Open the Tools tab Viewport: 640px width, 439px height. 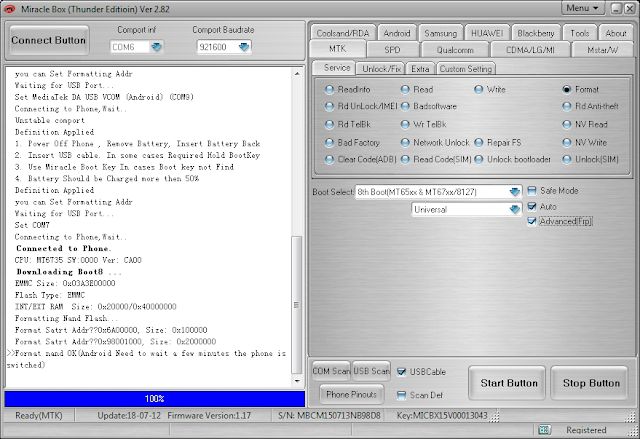pyautogui.click(x=580, y=33)
